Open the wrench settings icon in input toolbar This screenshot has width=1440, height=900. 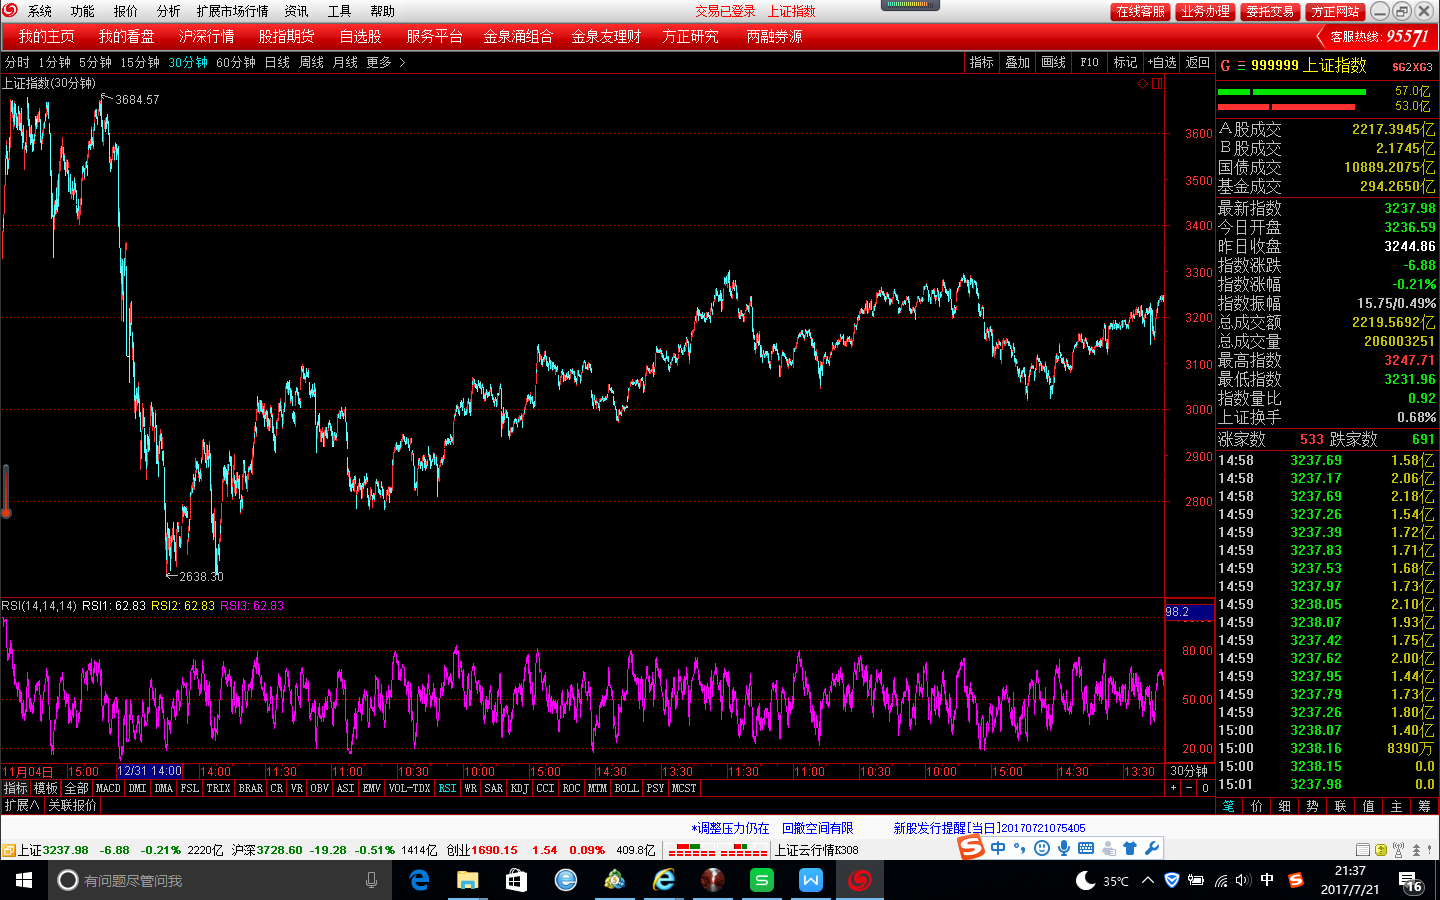point(1152,848)
